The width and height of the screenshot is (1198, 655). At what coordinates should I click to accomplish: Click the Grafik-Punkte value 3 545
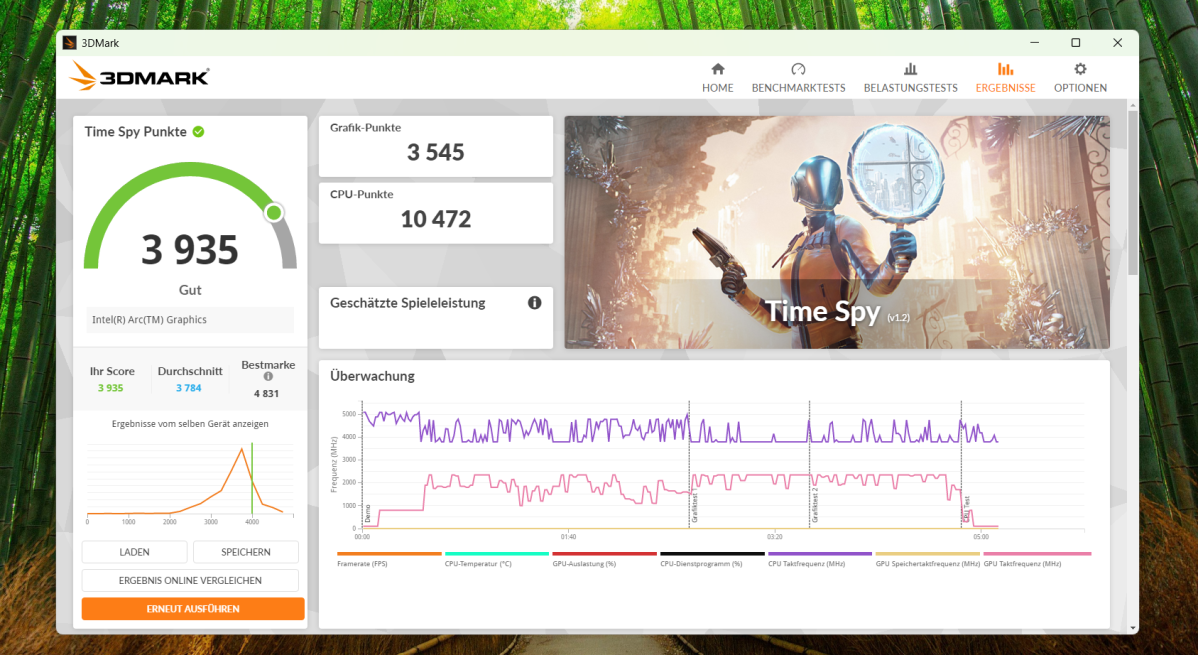(435, 152)
